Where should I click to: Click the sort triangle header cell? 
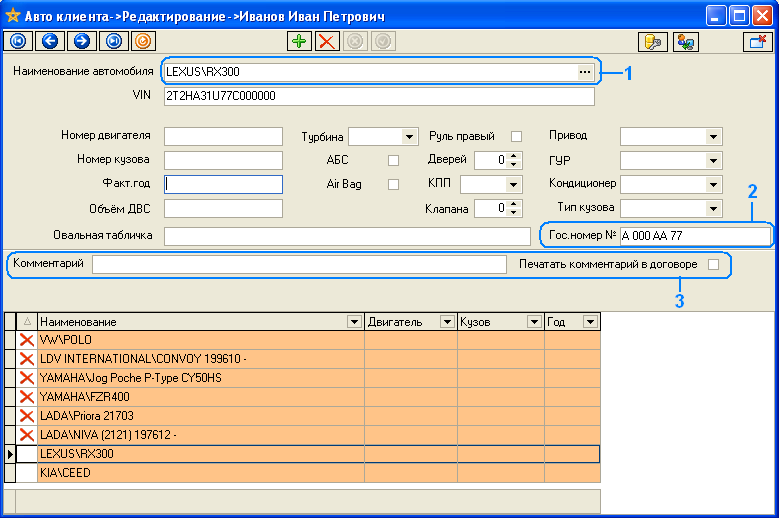(x=27, y=322)
